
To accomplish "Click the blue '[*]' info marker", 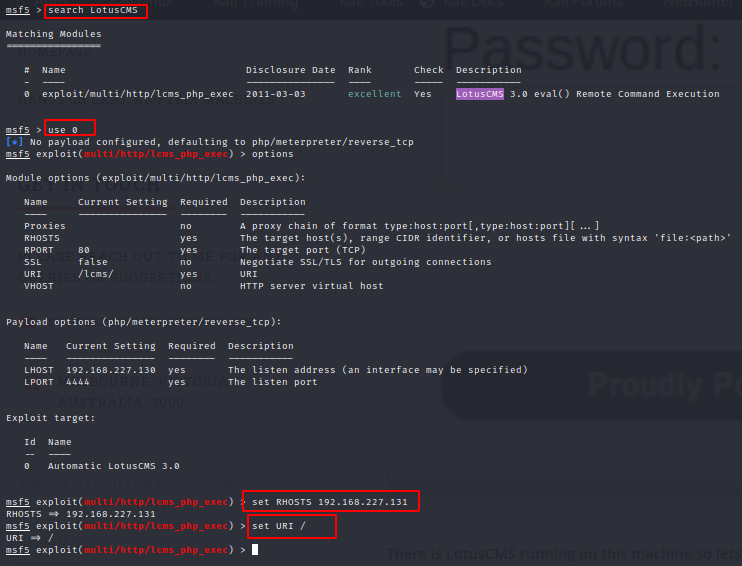I will click(14, 142).
